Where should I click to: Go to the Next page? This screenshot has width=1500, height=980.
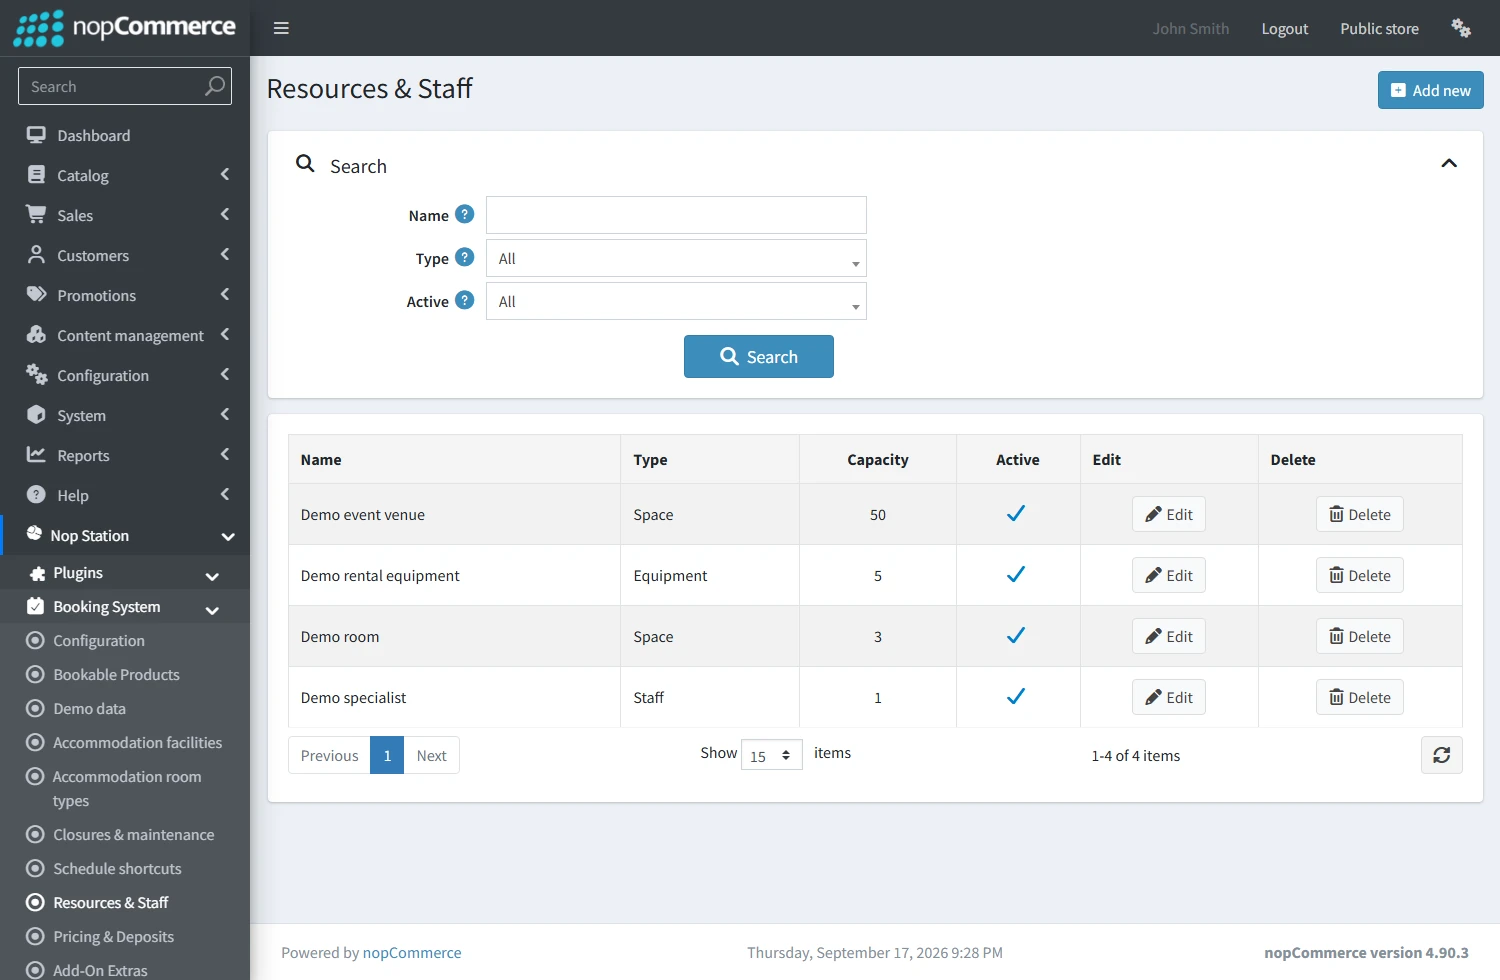pyautogui.click(x=431, y=755)
